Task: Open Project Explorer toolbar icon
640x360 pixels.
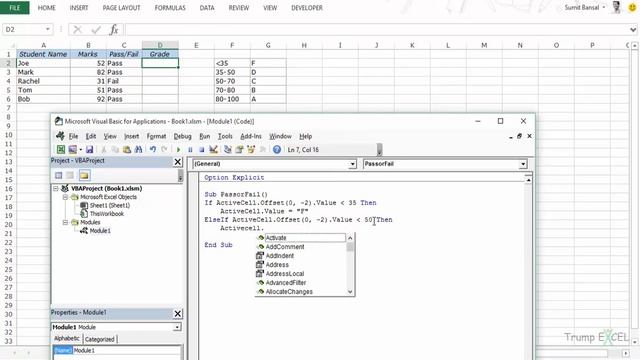Action: pos(228,150)
